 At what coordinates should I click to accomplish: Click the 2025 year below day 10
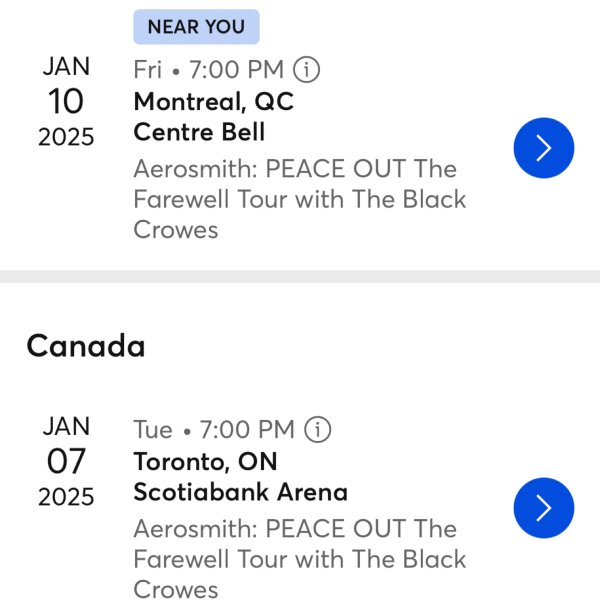pyautogui.click(x=66, y=137)
